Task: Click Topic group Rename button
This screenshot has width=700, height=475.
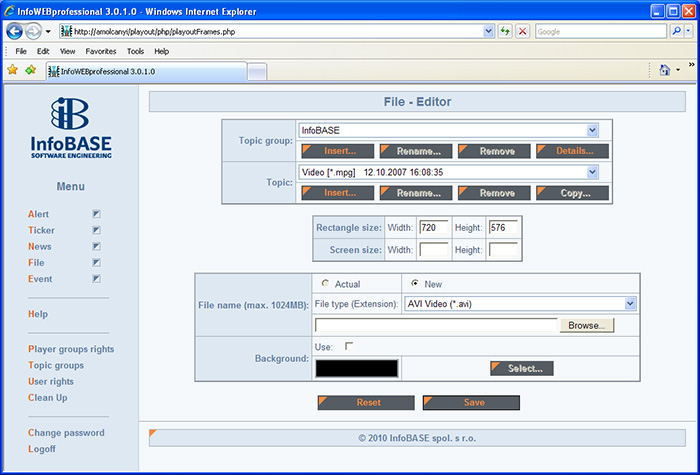Action: (x=416, y=151)
